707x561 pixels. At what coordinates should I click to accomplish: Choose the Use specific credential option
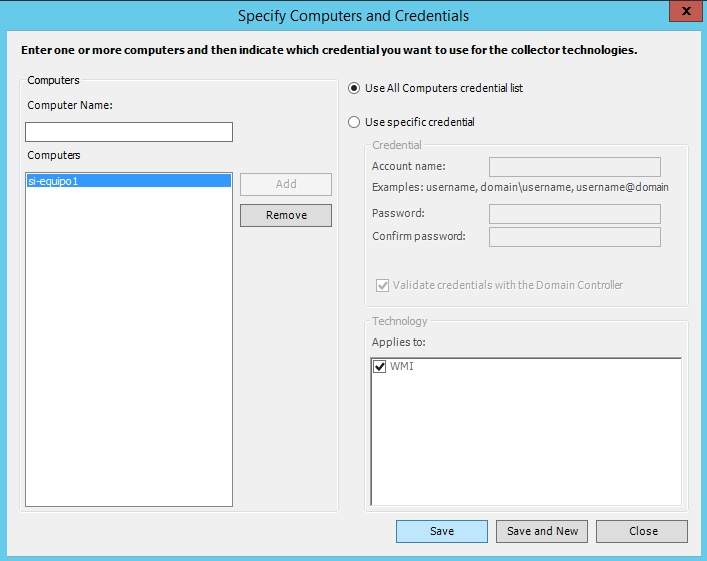click(353, 122)
